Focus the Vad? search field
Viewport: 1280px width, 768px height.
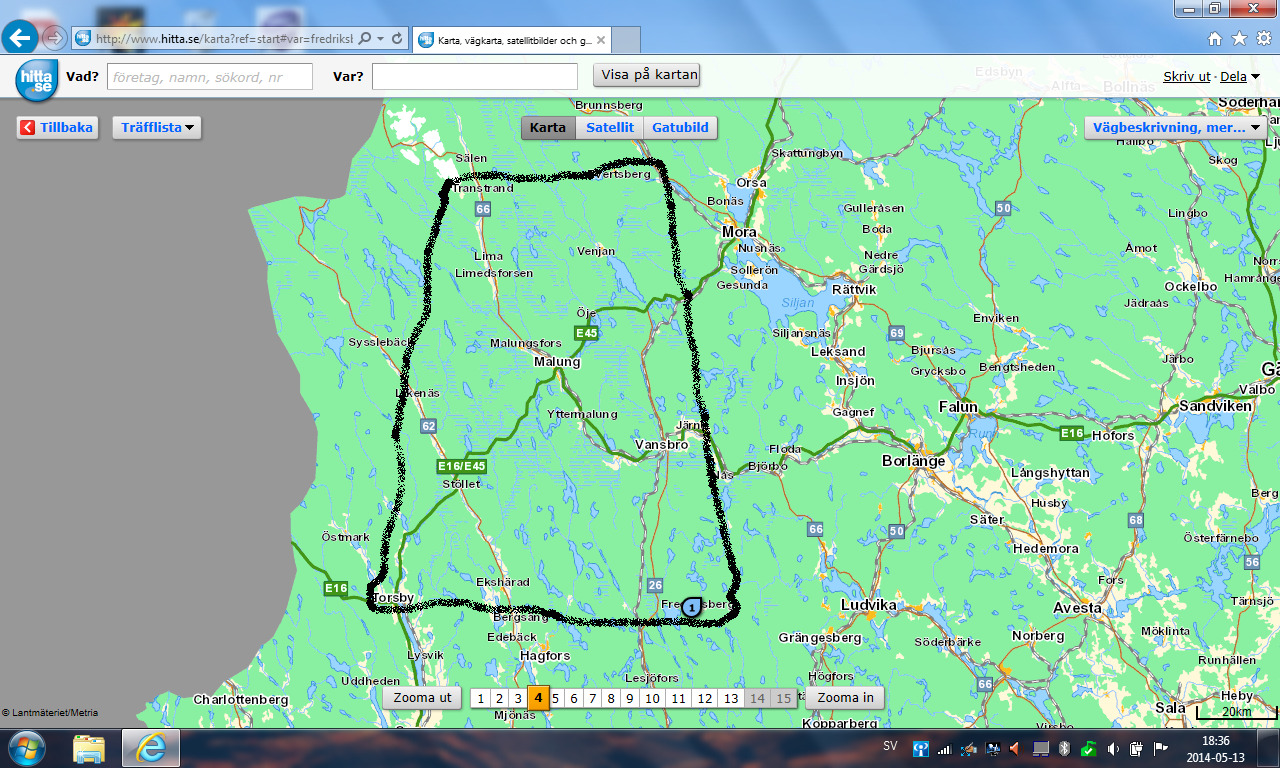[x=209, y=76]
